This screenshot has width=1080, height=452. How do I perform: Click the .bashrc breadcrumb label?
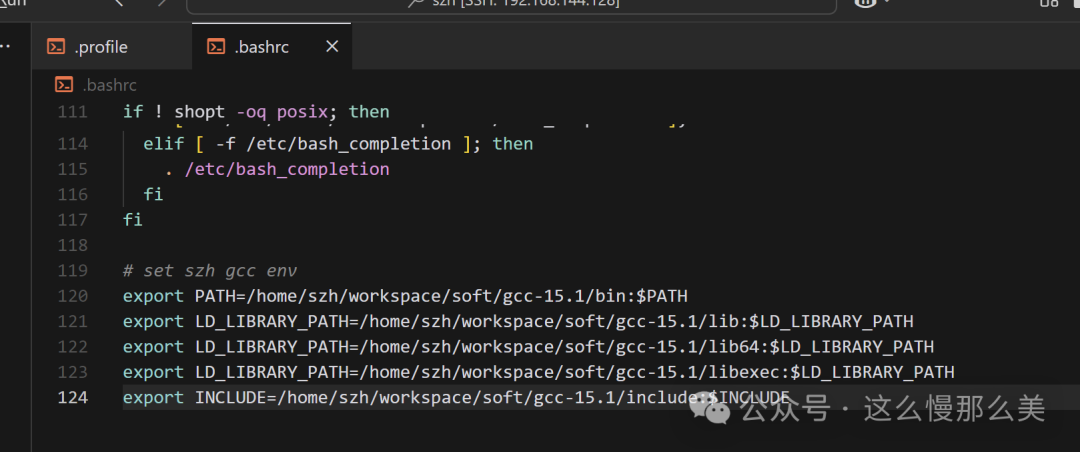coord(110,85)
